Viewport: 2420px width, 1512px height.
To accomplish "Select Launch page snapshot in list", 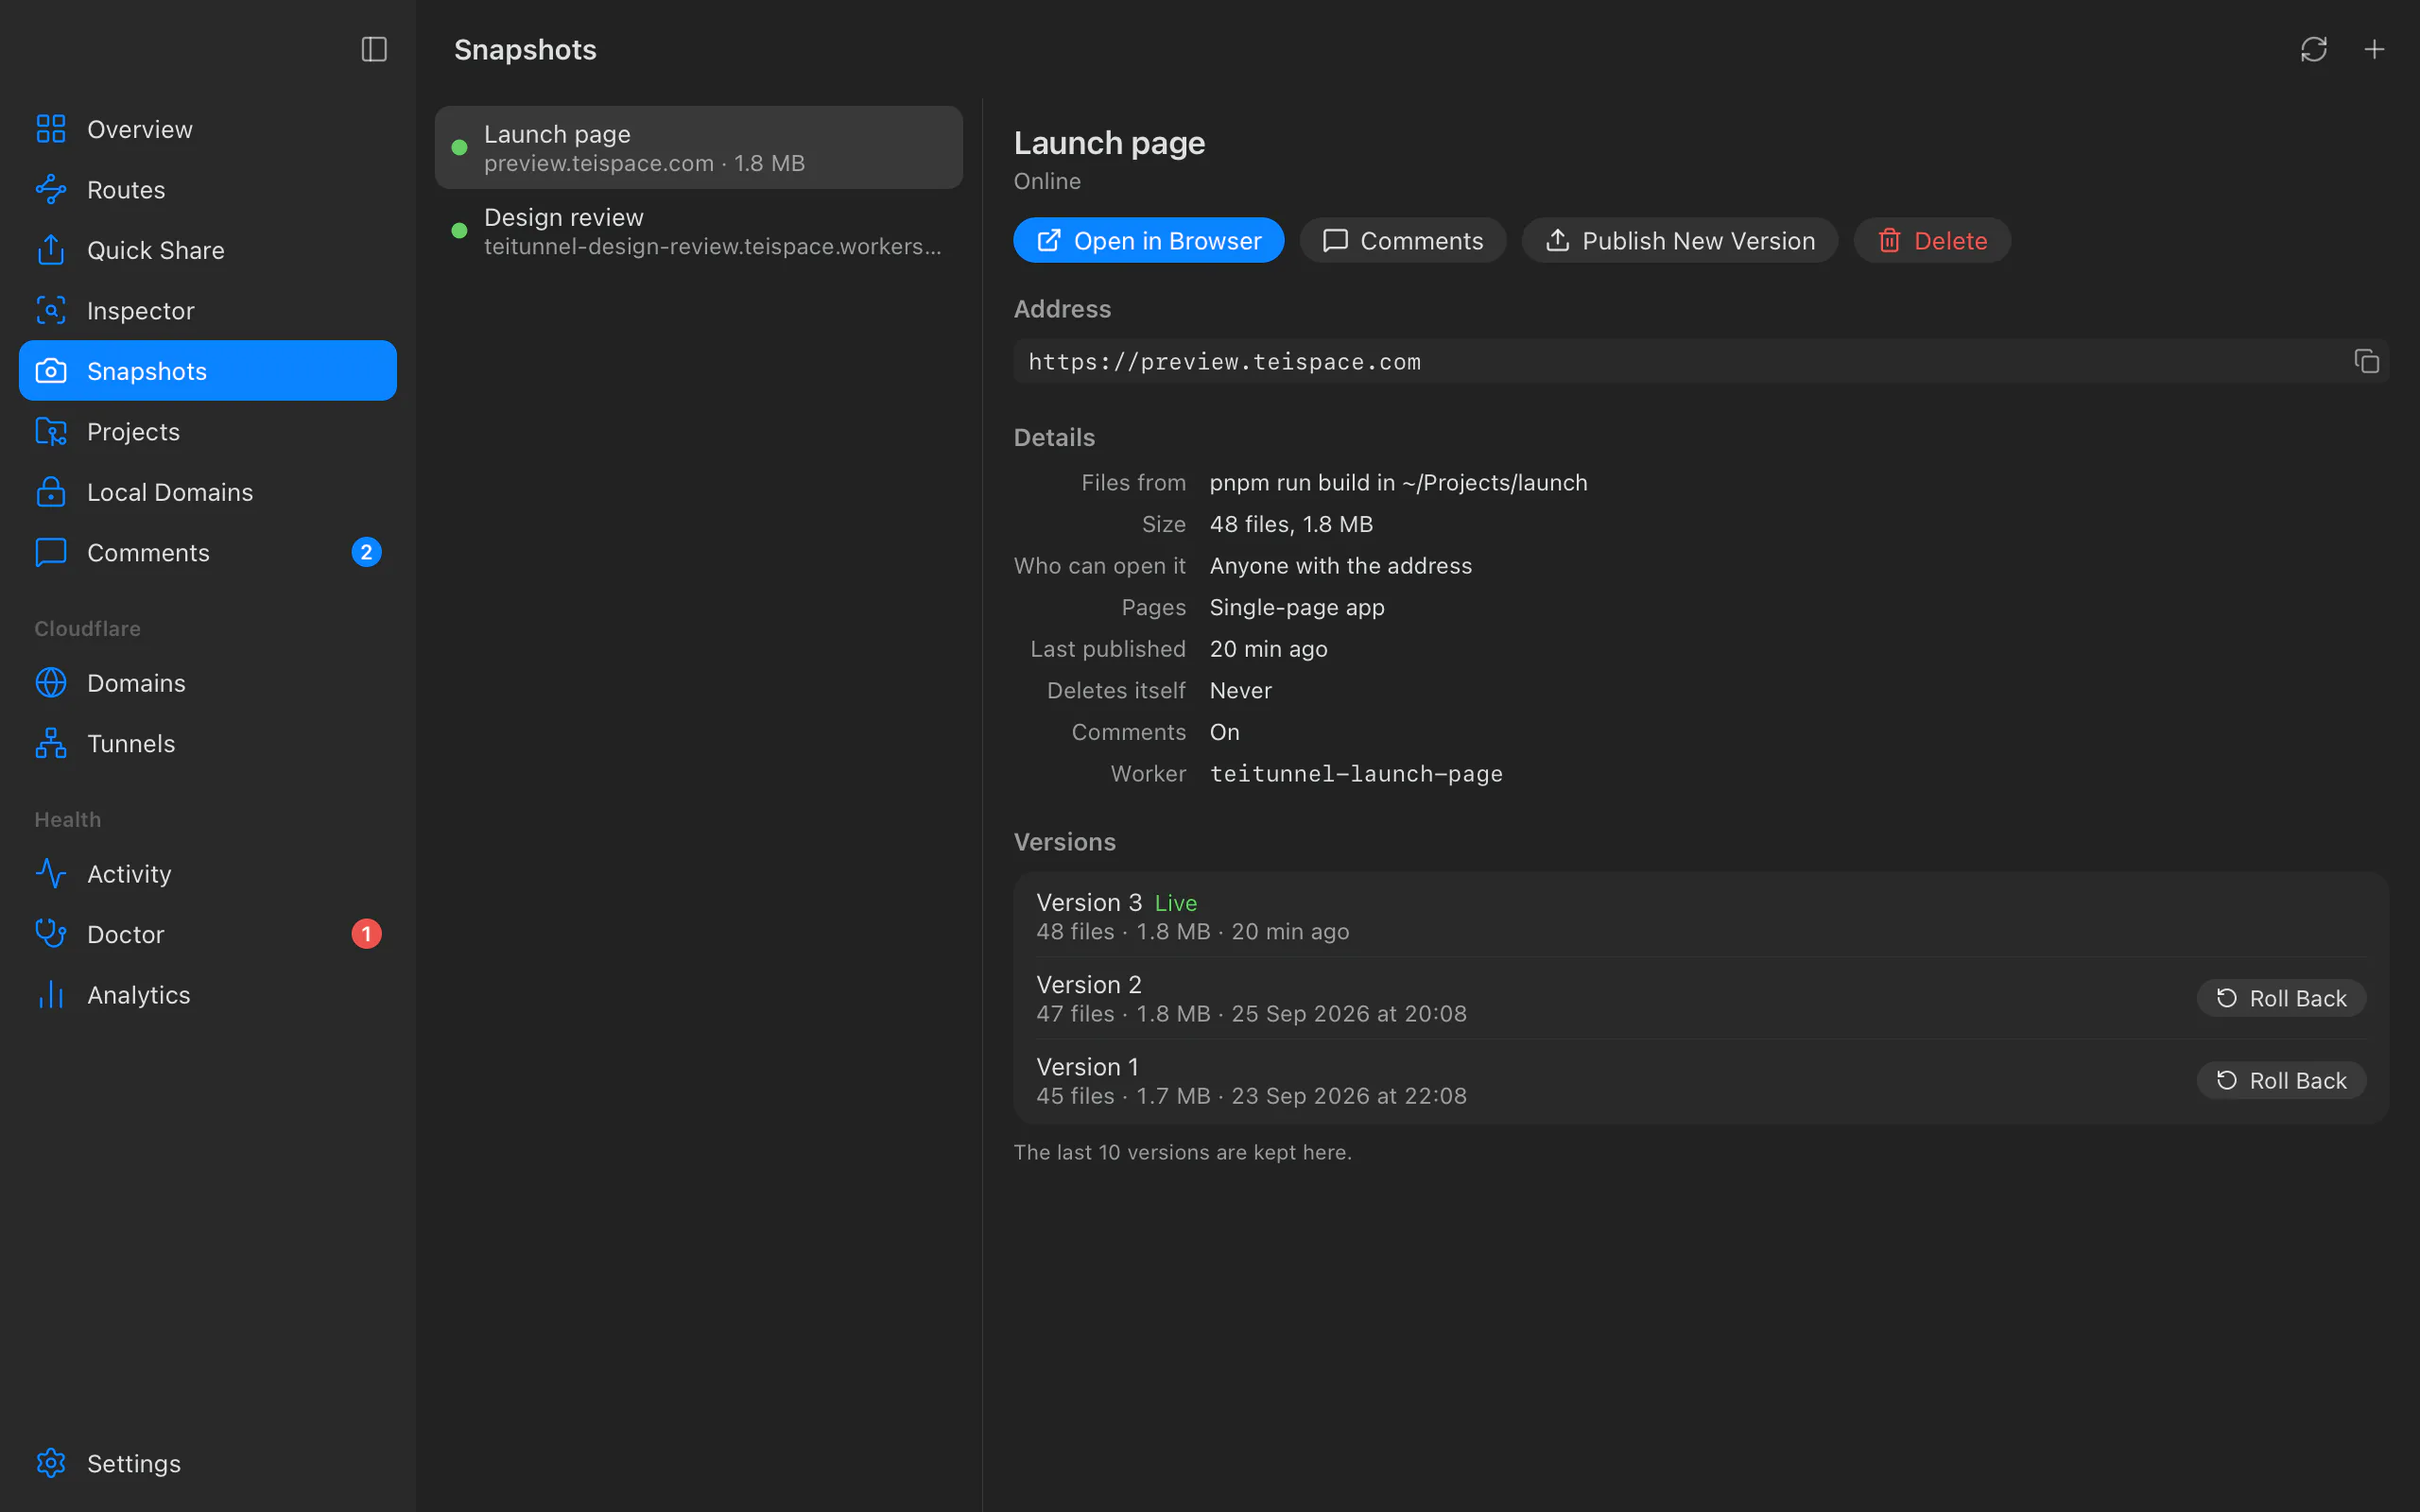I will pos(698,148).
